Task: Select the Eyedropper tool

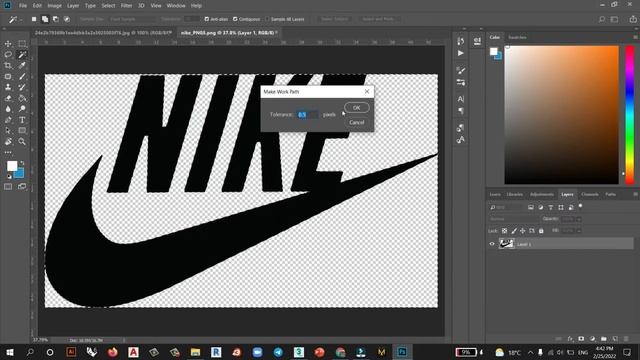Action: (x=22, y=65)
